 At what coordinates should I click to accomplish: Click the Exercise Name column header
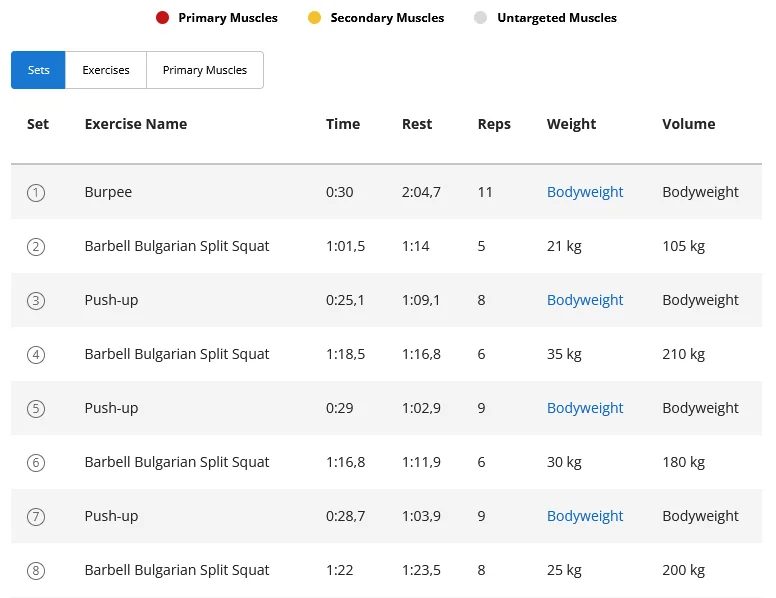pos(136,124)
